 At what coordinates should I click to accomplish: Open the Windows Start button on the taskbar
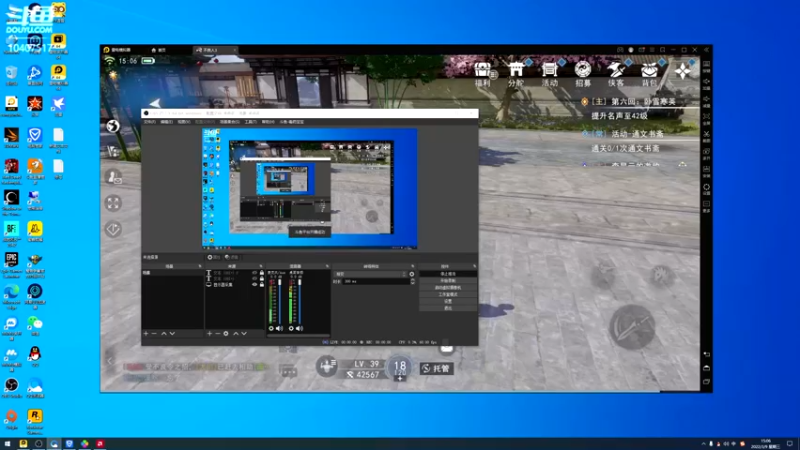click(x=7, y=444)
